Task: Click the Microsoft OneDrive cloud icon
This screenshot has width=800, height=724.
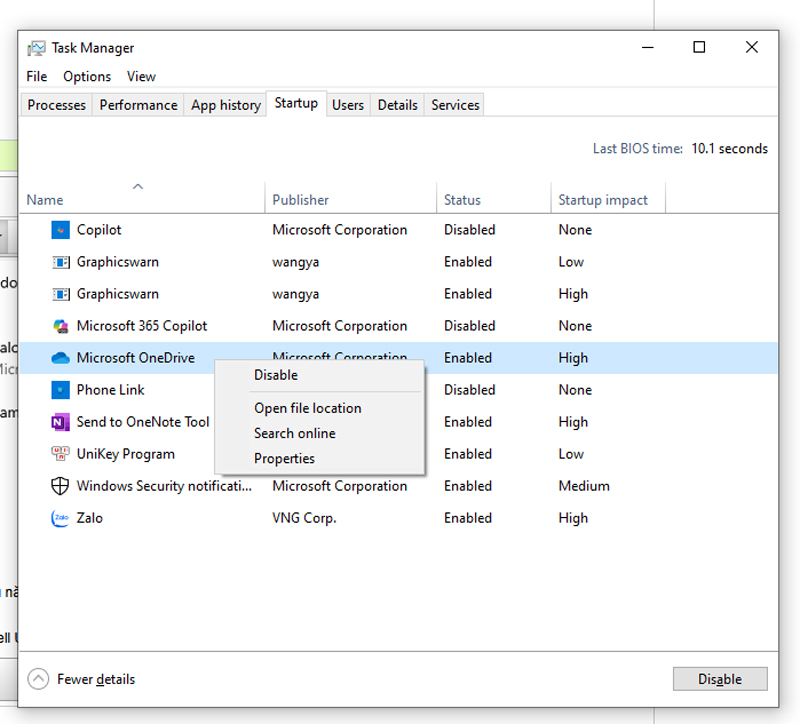Action: (x=60, y=358)
